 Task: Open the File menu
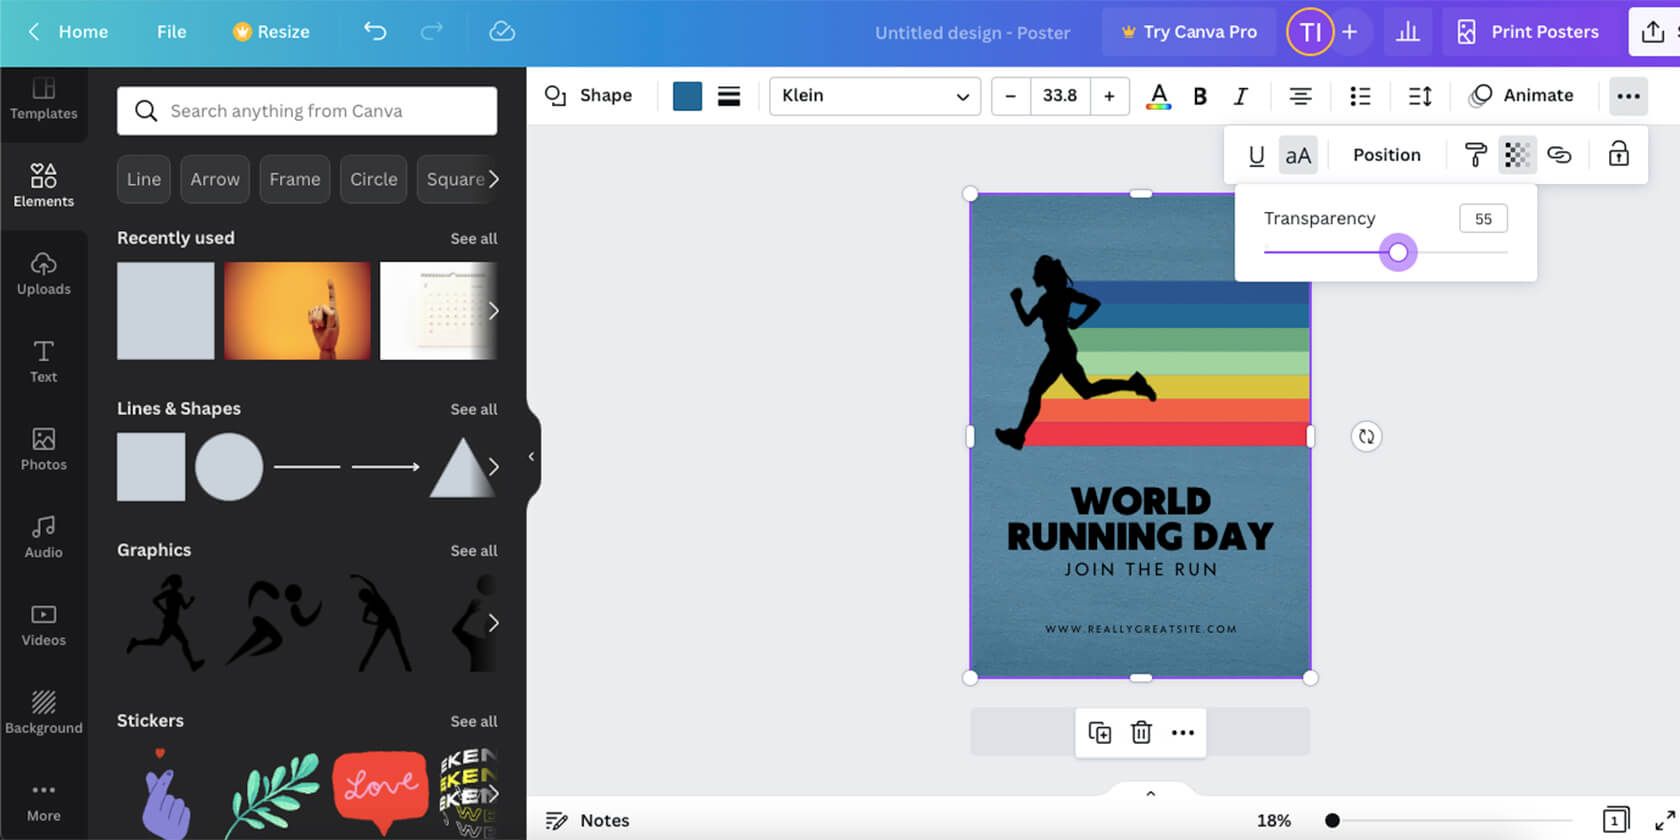click(171, 32)
